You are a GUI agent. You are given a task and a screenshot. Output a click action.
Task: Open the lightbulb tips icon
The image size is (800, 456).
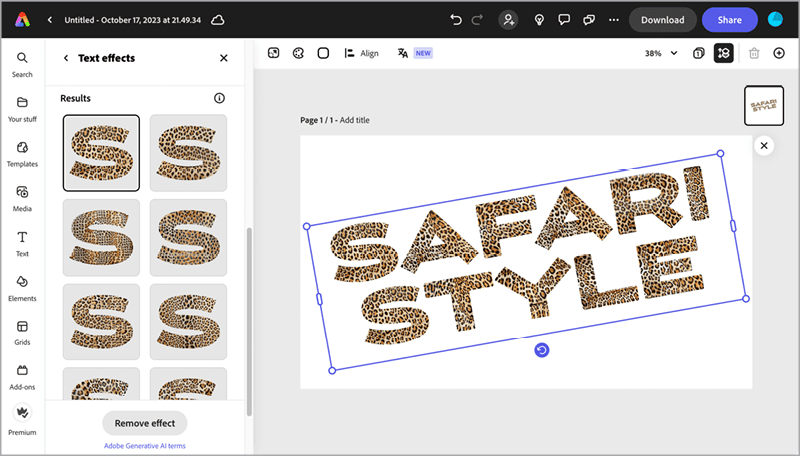(539, 20)
